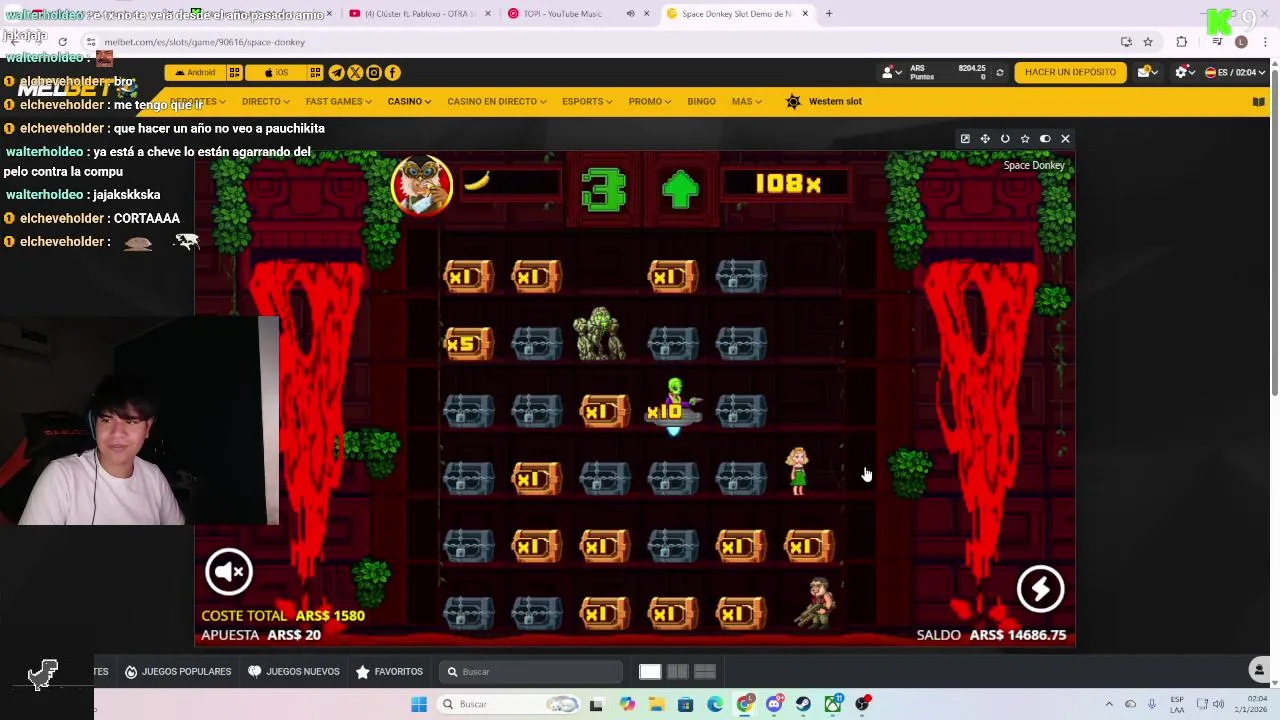Bookmark this page with the star icon

coord(1148,42)
